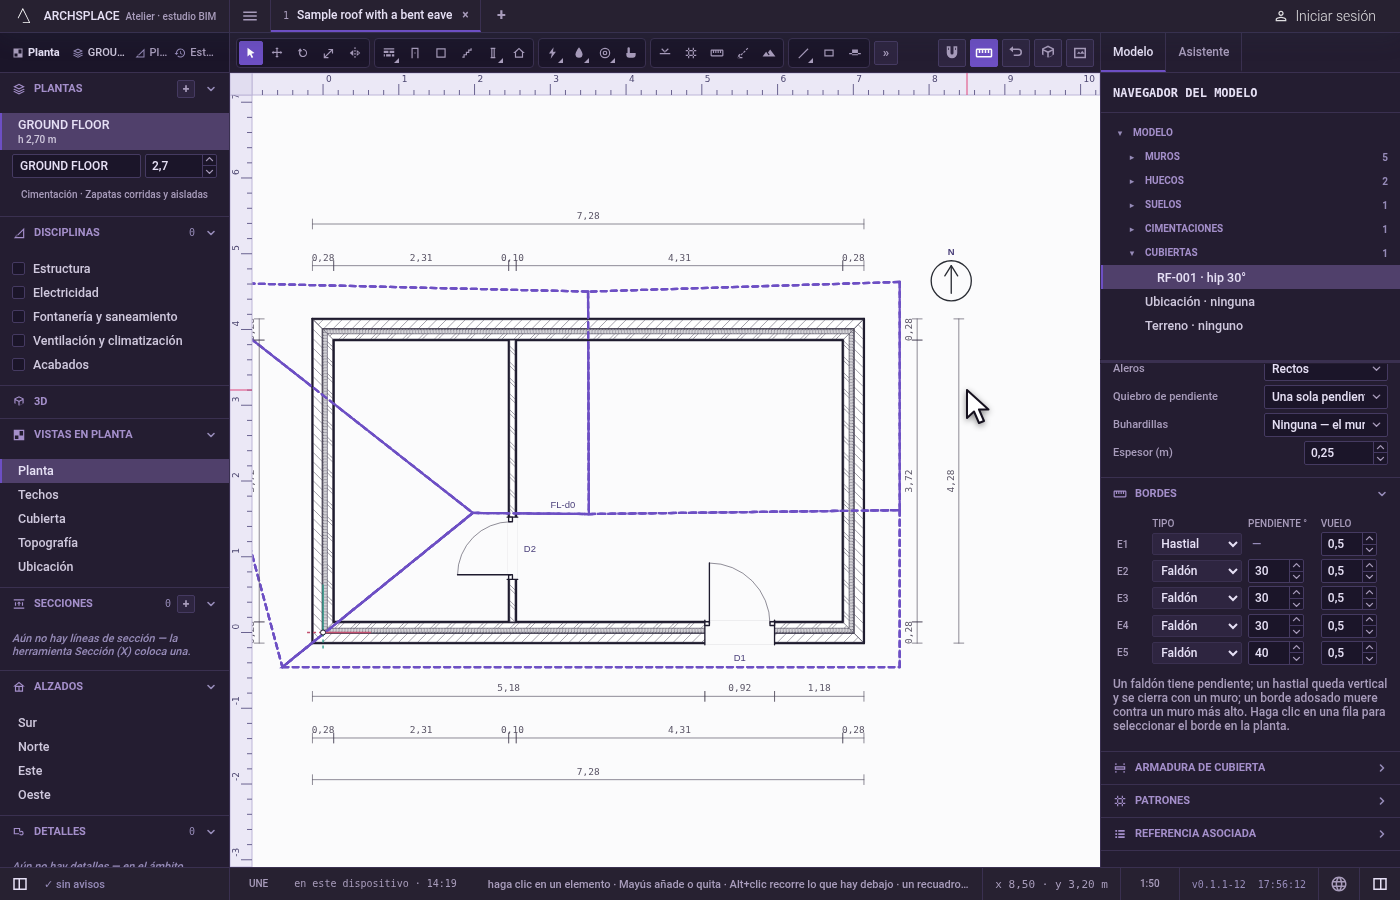Screen dimensions: 1400x900
Task: Tick the Fontanería y saneamiento checkbox
Action: coord(18,316)
